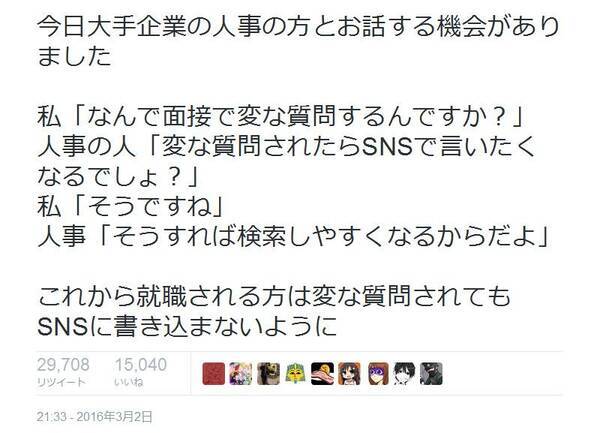Open the Egyptian pharaoh mask avatar
This screenshot has width=600, height=433.
(295, 373)
